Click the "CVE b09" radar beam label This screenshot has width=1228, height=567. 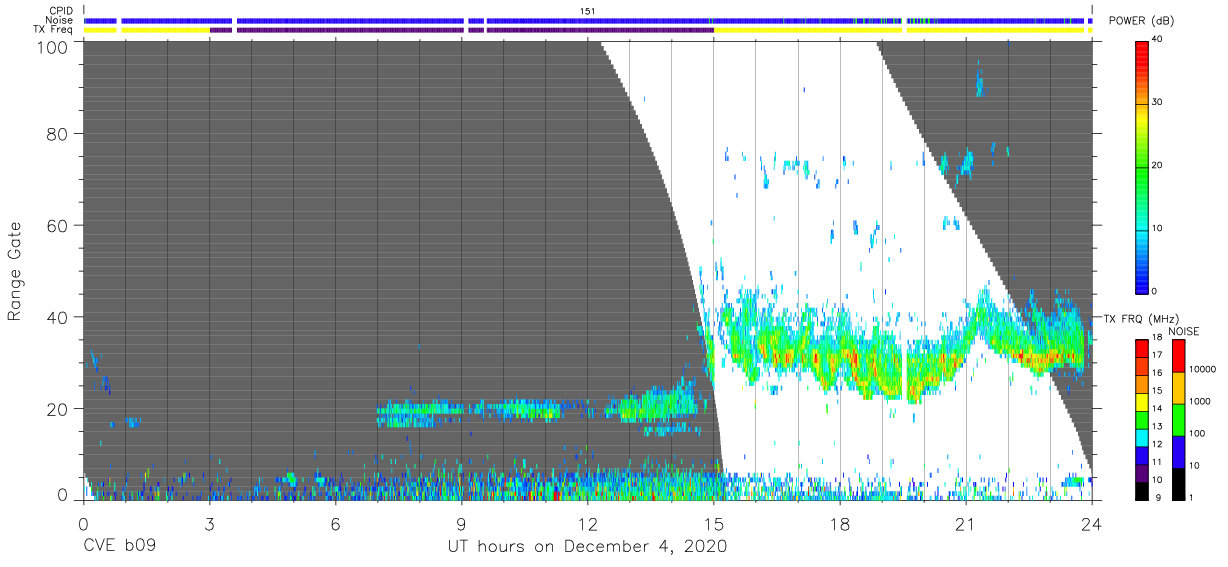coord(119,546)
